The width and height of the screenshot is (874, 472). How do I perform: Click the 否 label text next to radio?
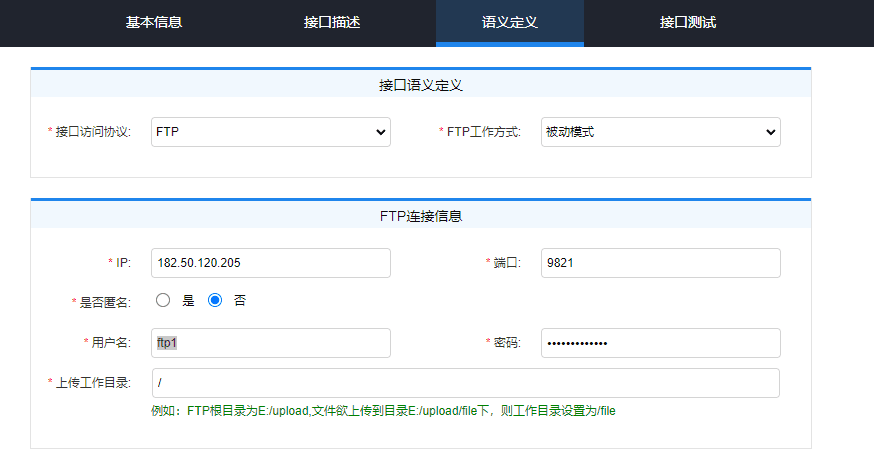(240, 301)
